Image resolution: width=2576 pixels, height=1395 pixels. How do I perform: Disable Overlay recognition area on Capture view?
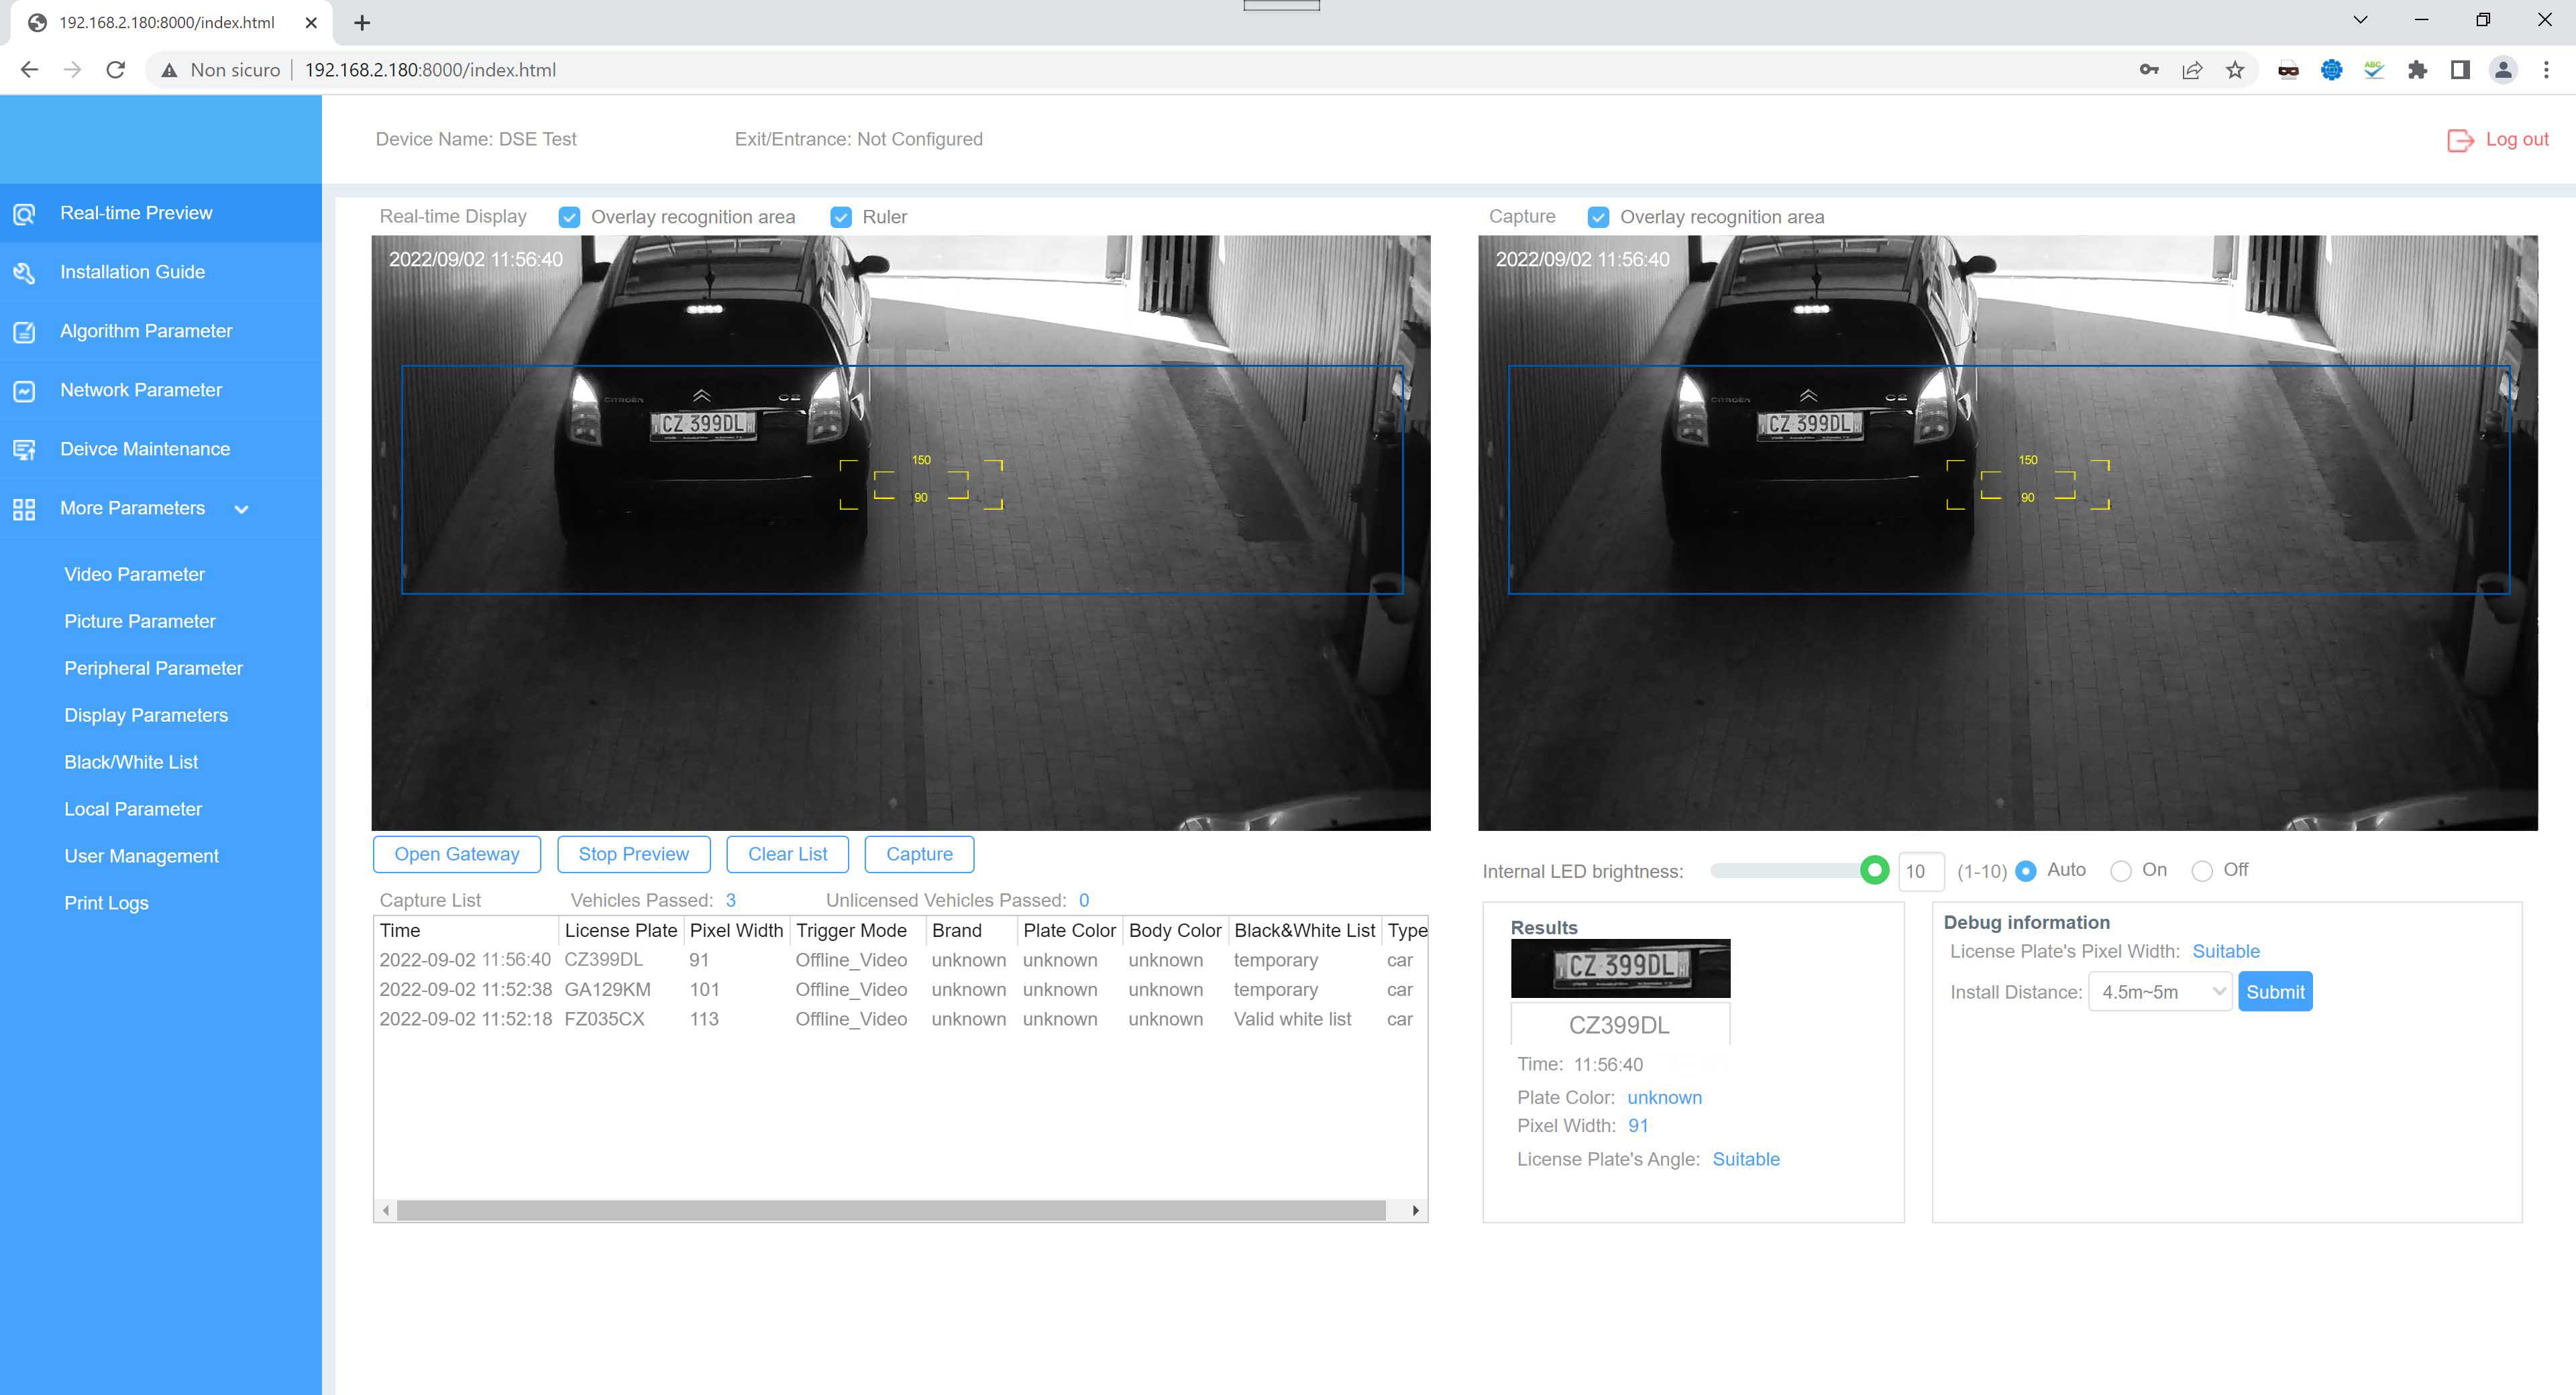click(x=1599, y=216)
